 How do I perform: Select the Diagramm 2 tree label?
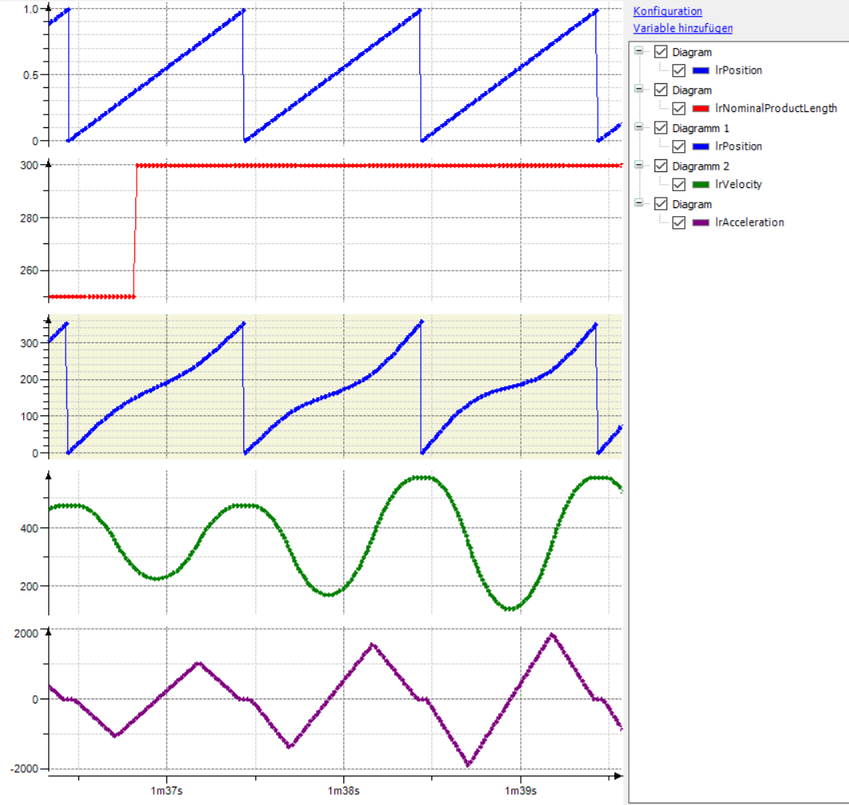tap(701, 166)
